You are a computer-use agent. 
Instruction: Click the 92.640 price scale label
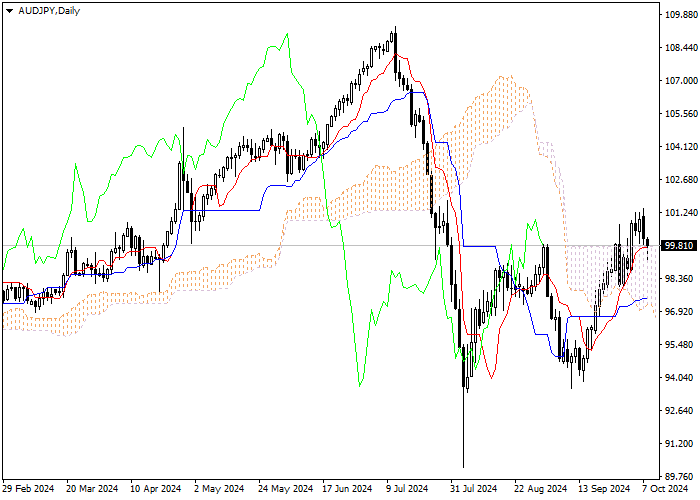coord(679,411)
